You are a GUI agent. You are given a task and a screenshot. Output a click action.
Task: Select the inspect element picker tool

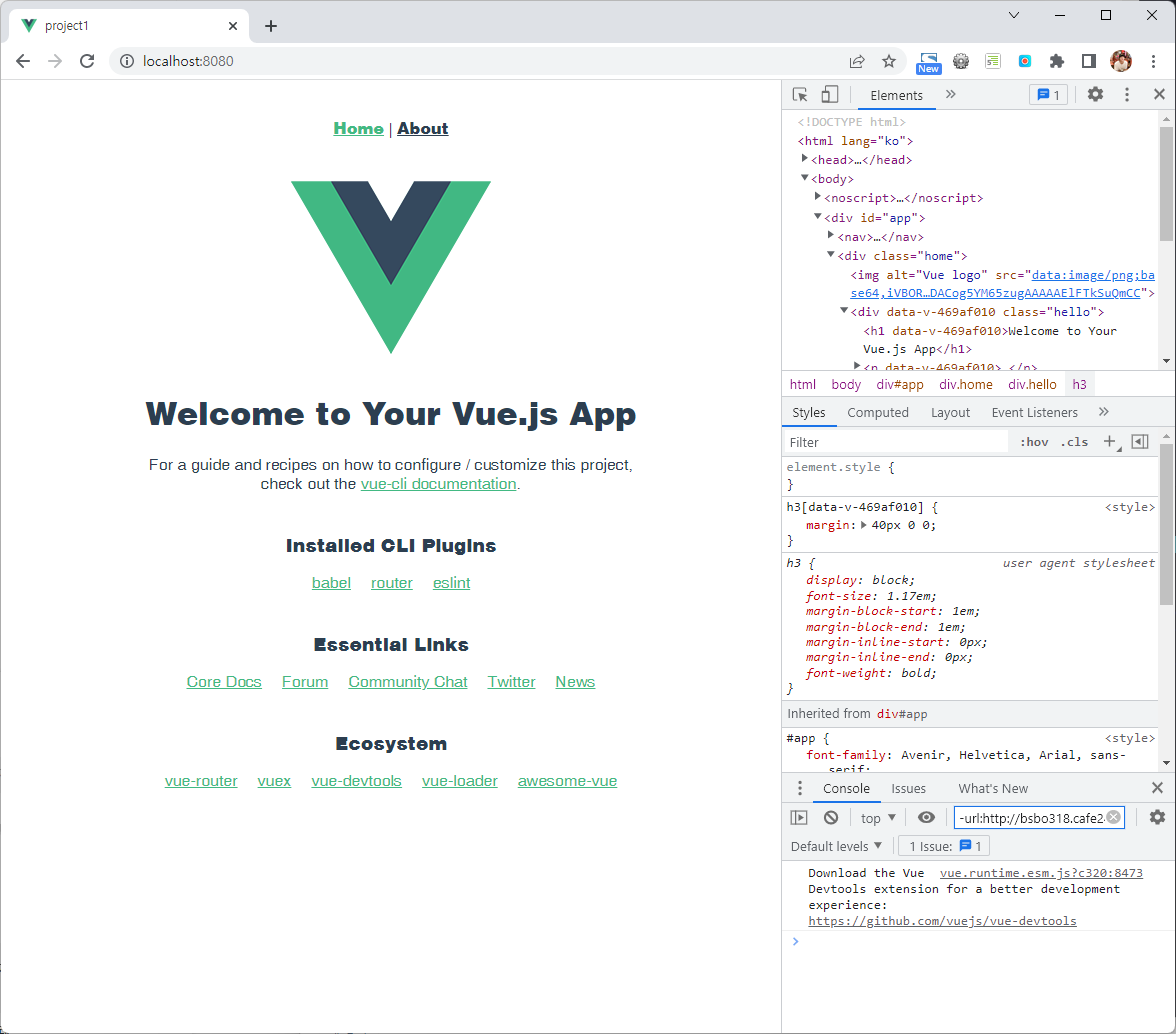click(x=800, y=94)
